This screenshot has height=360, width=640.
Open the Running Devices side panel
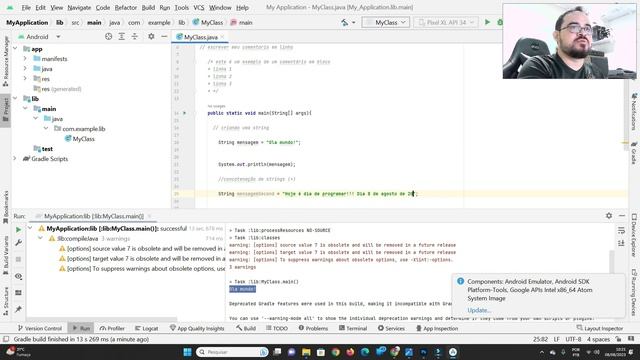(x=634, y=291)
